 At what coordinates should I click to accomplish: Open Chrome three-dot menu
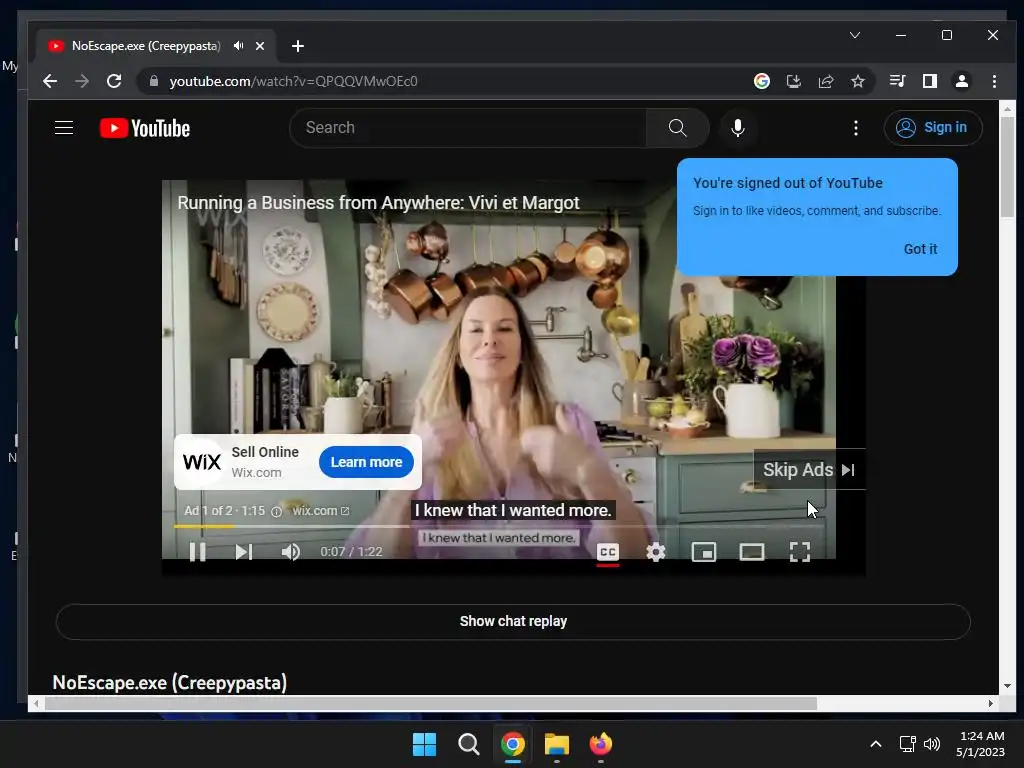[994, 81]
